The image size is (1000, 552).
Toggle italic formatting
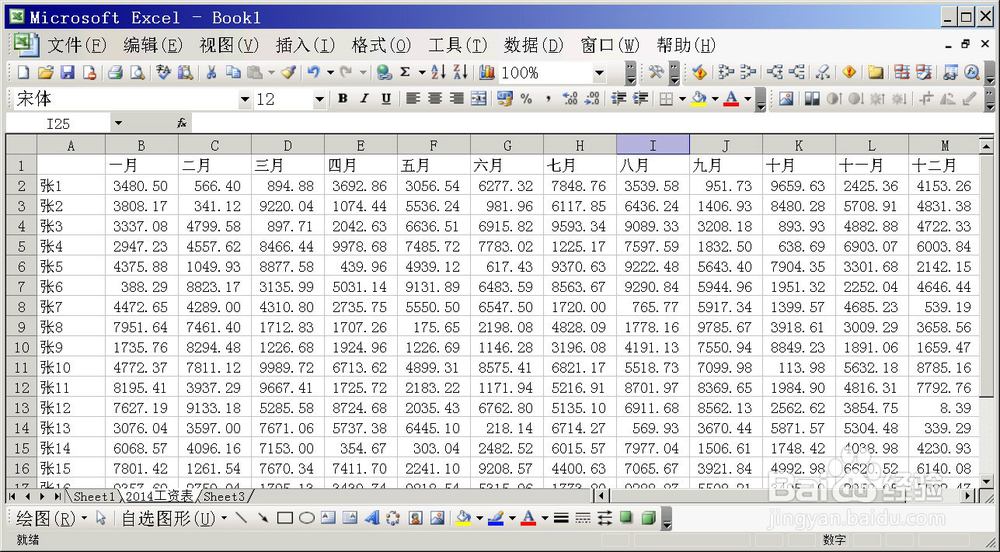click(364, 98)
